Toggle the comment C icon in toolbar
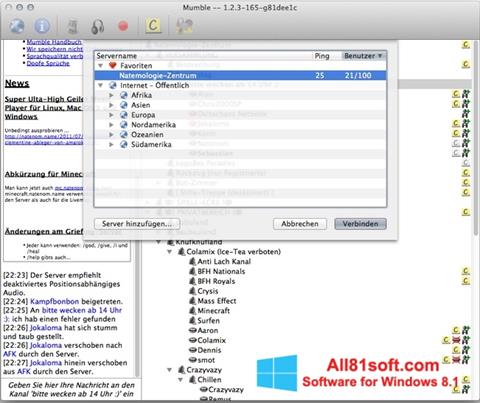This screenshot has height=403, width=480. [x=153, y=26]
